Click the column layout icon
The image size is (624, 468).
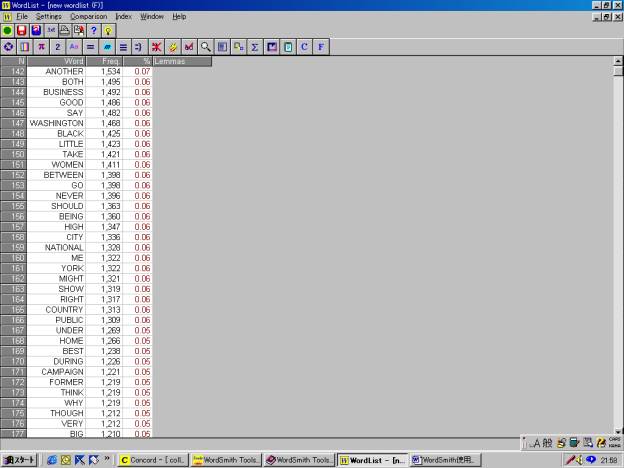pos(25,47)
